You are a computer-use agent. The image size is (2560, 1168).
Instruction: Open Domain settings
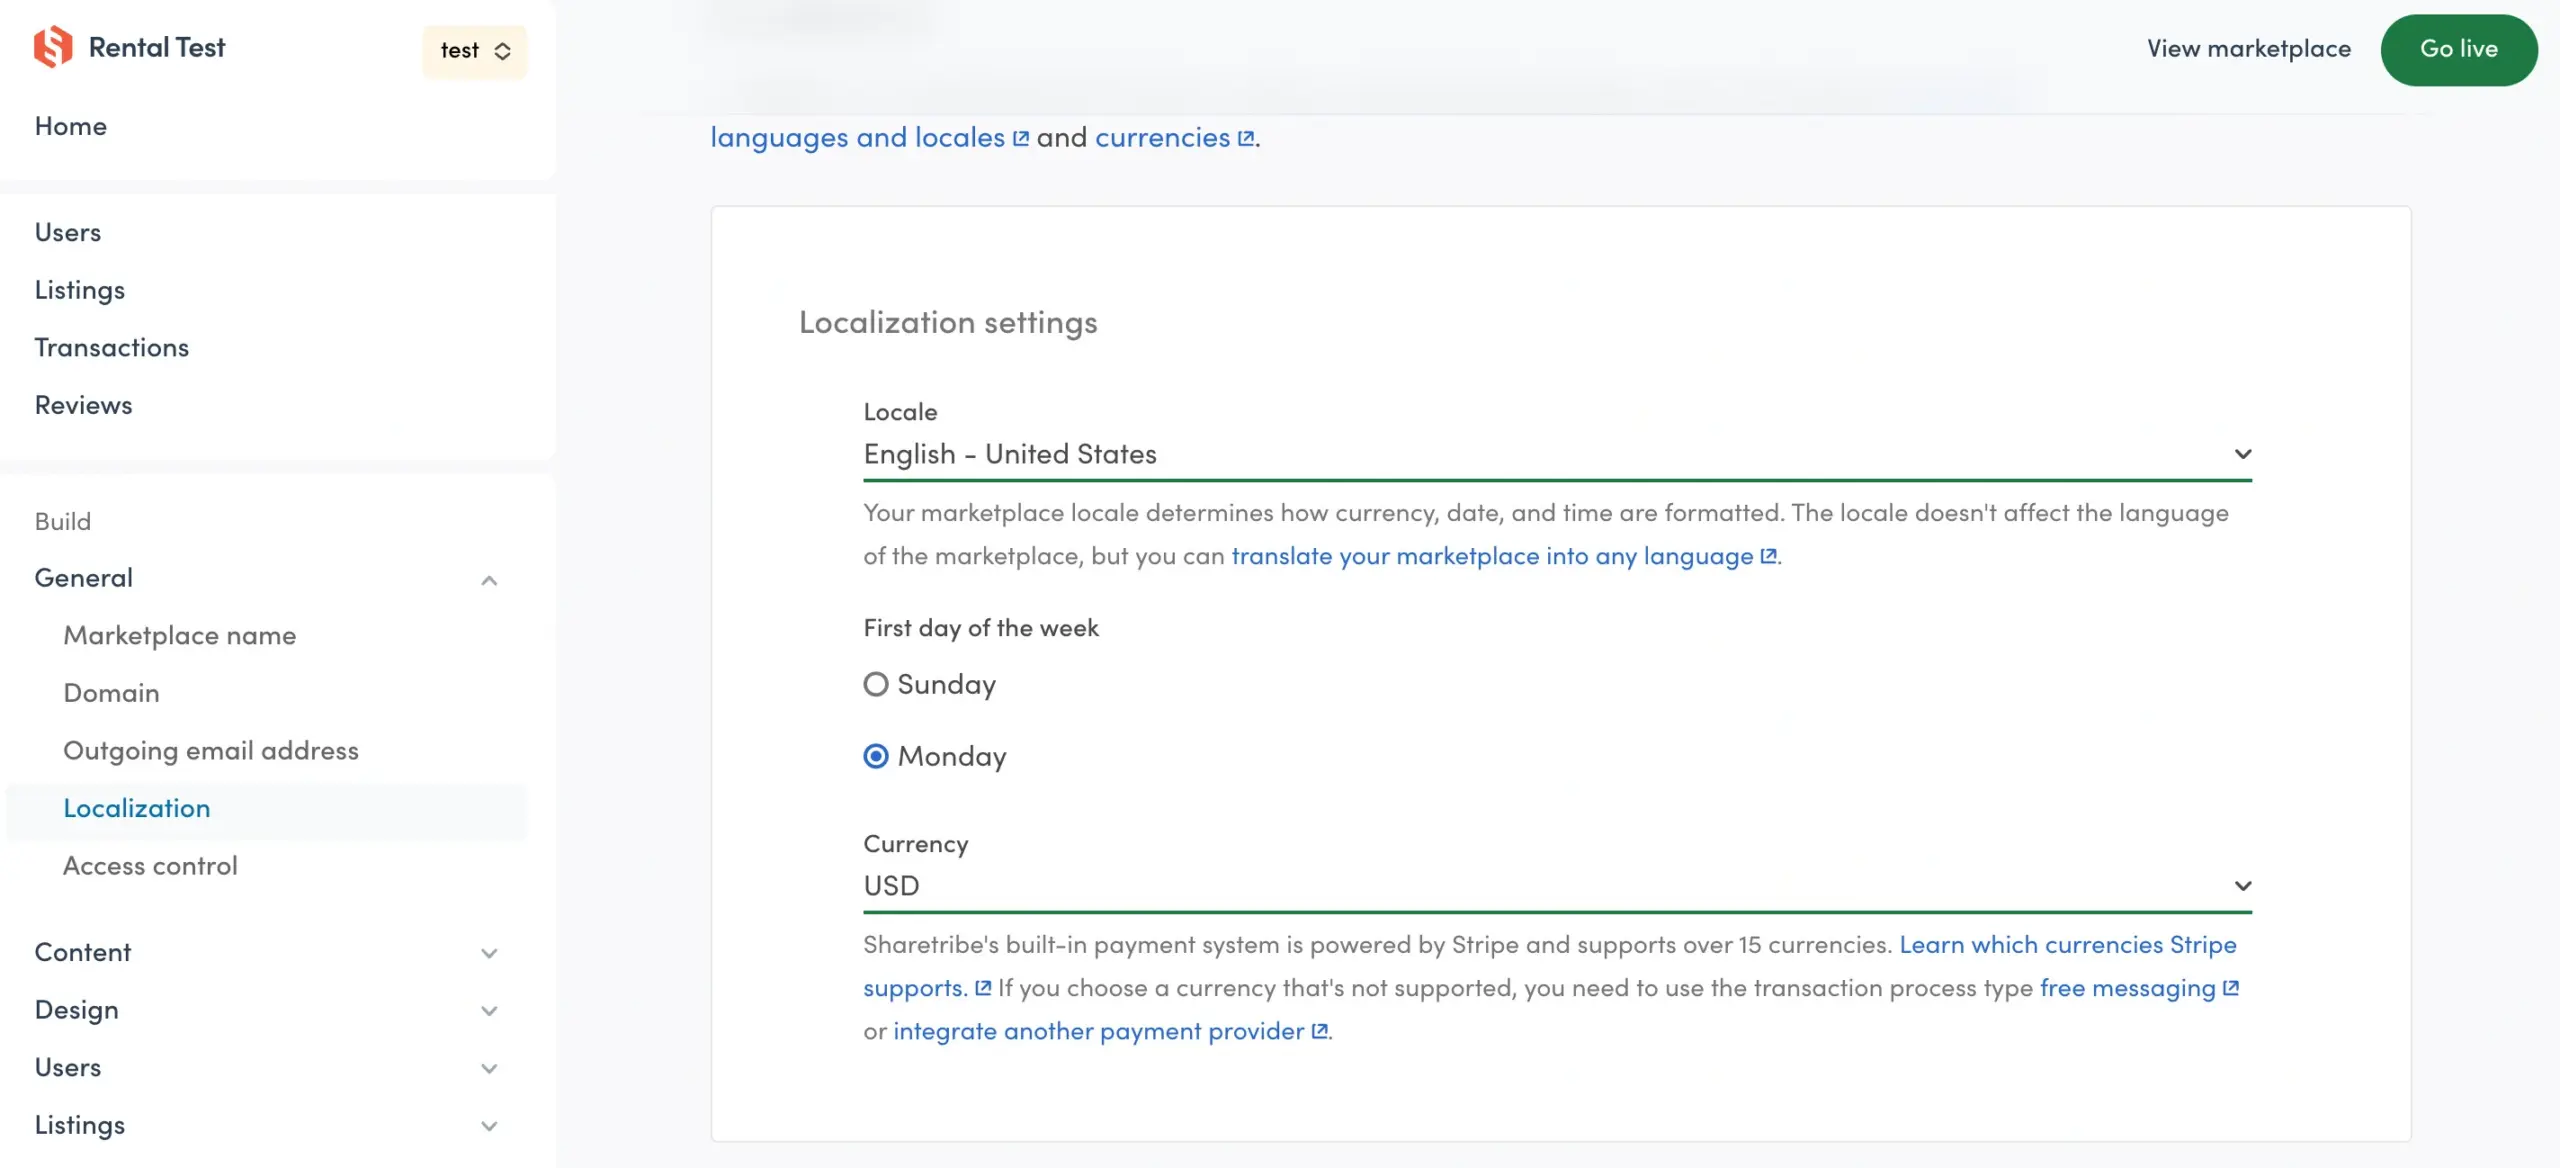pos(112,693)
